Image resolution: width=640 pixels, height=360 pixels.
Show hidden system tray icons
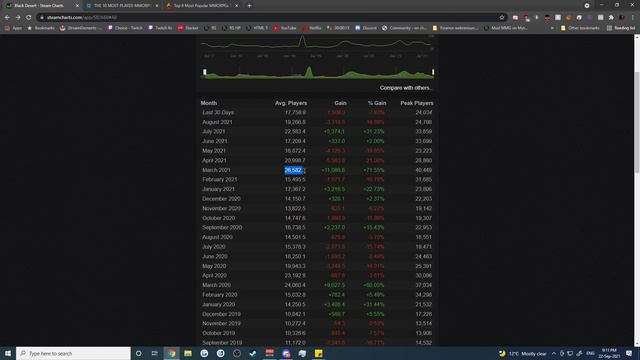coord(554,353)
